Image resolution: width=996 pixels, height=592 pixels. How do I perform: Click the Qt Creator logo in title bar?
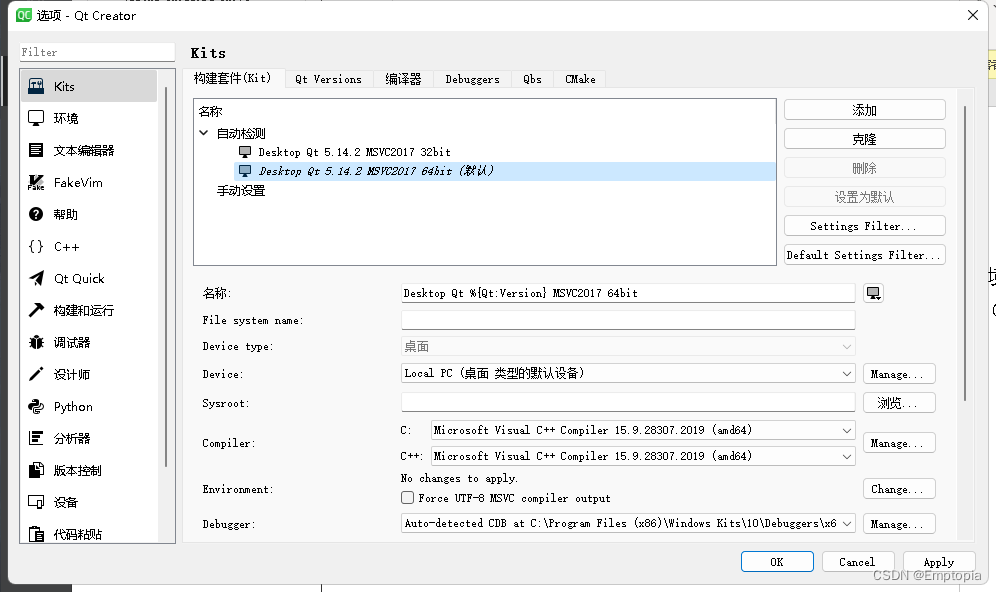[24, 15]
